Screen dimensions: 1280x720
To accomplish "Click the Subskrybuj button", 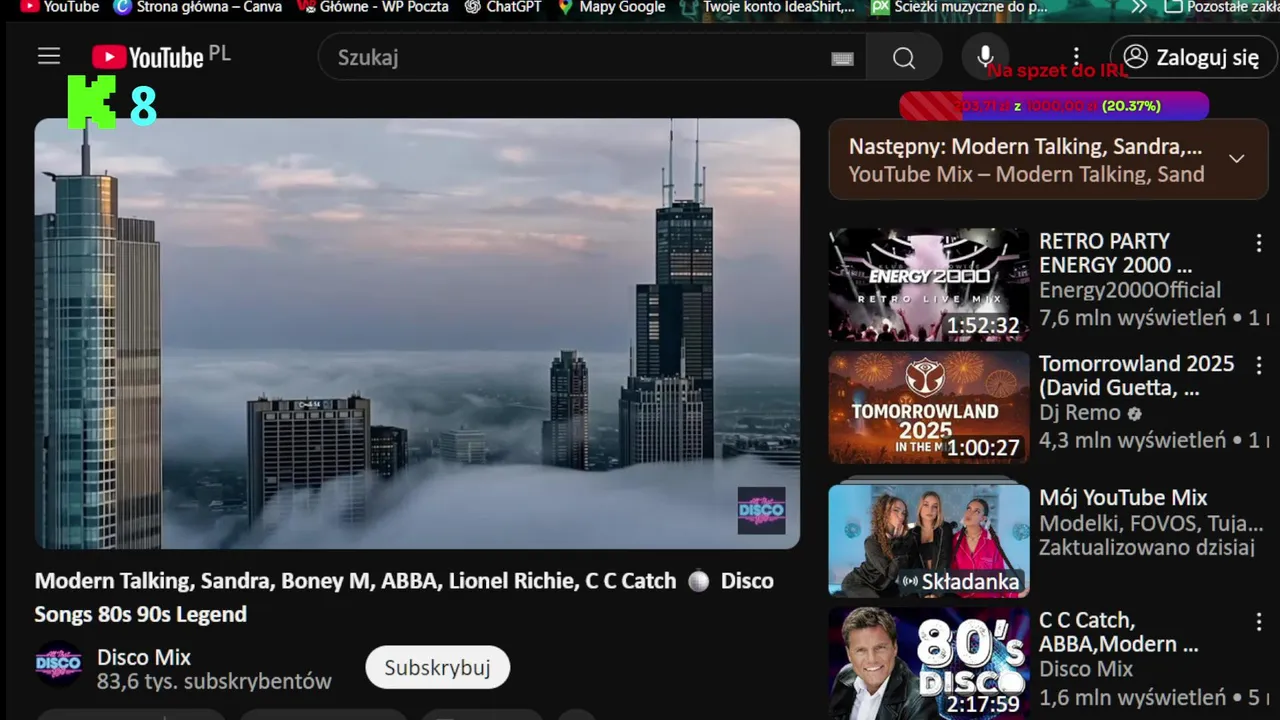I will [x=437, y=667].
